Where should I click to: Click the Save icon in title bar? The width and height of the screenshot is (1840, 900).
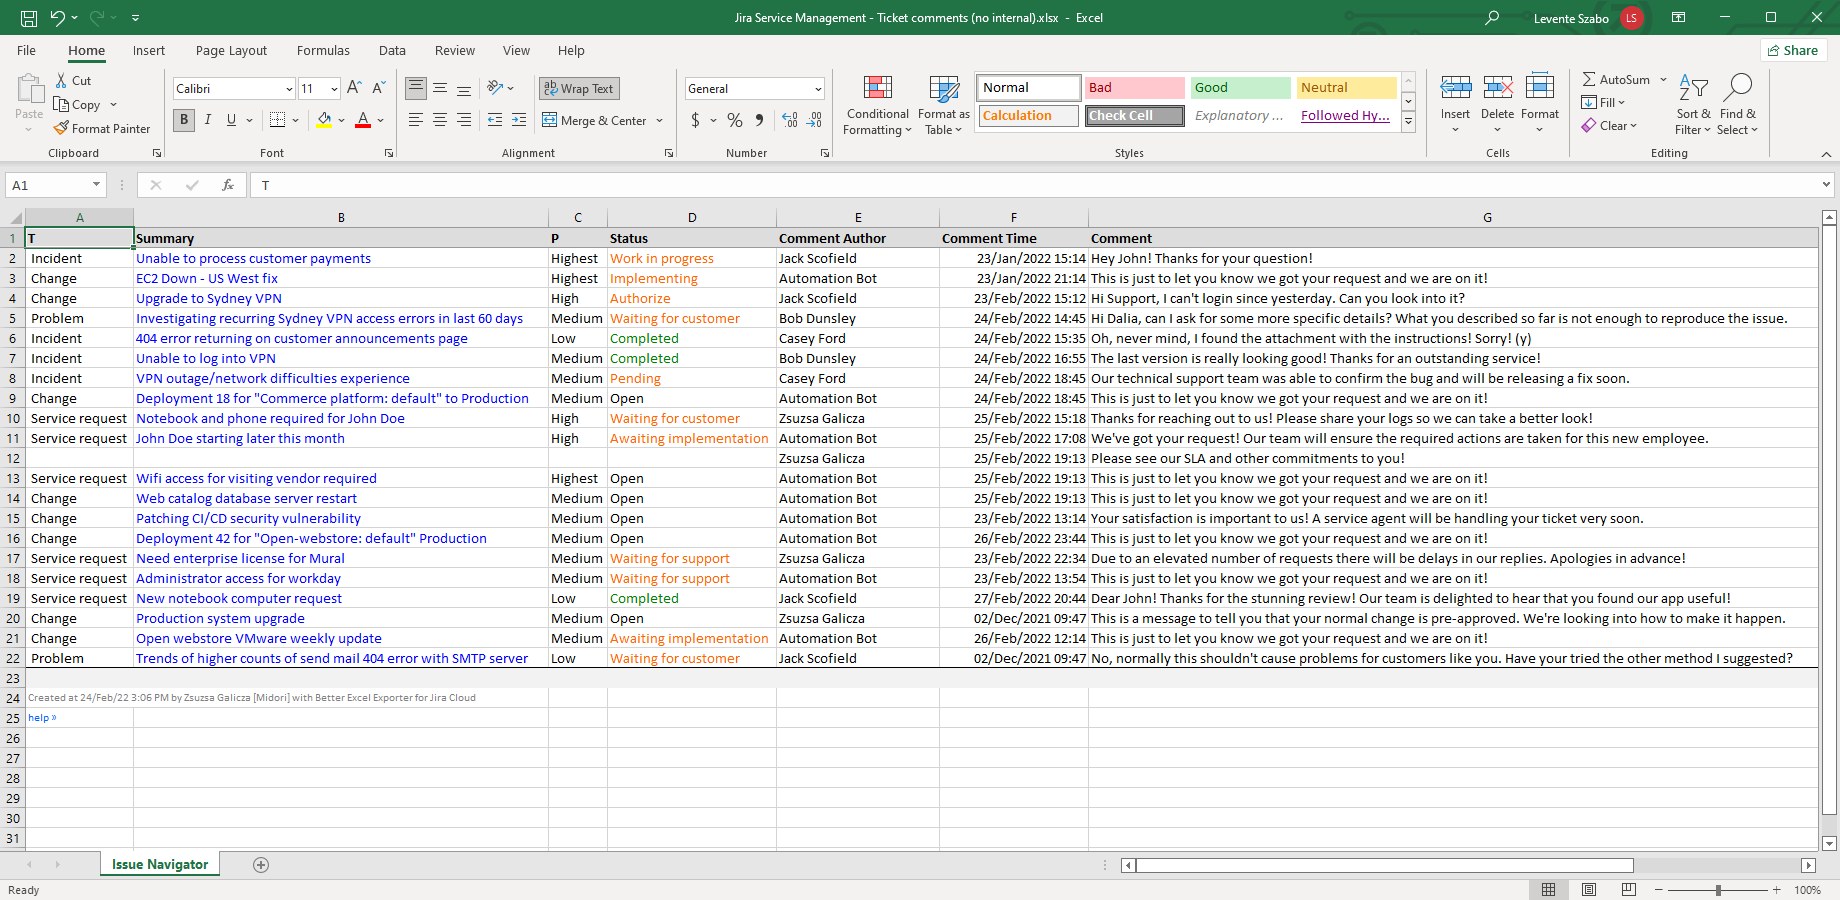click(29, 18)
